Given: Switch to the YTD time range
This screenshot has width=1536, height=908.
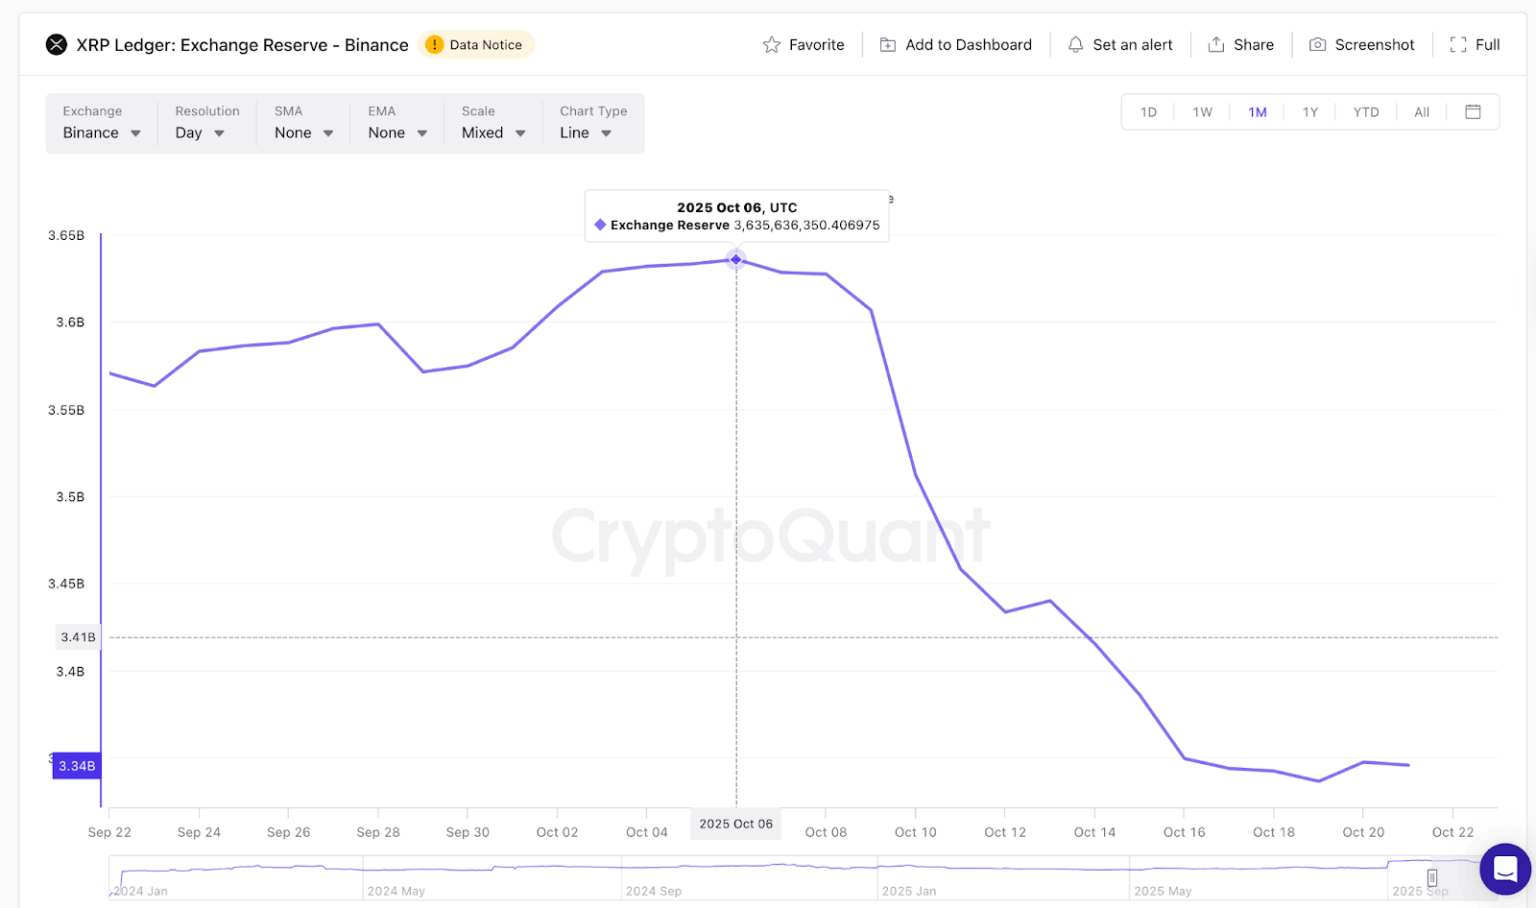Looking at the screenshot, I should click(x=1365, y=112).
